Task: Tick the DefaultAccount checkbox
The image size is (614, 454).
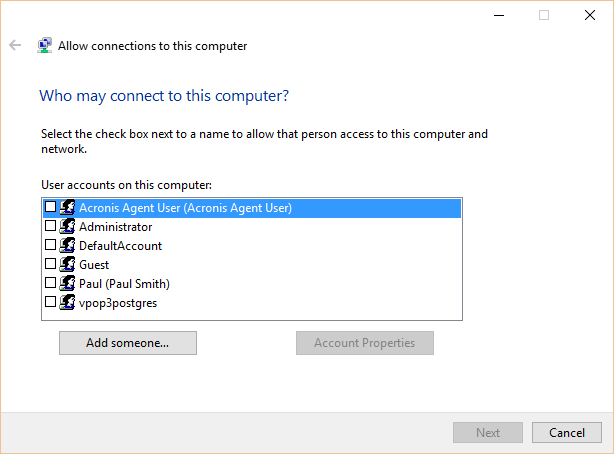Action: [51, 244]
